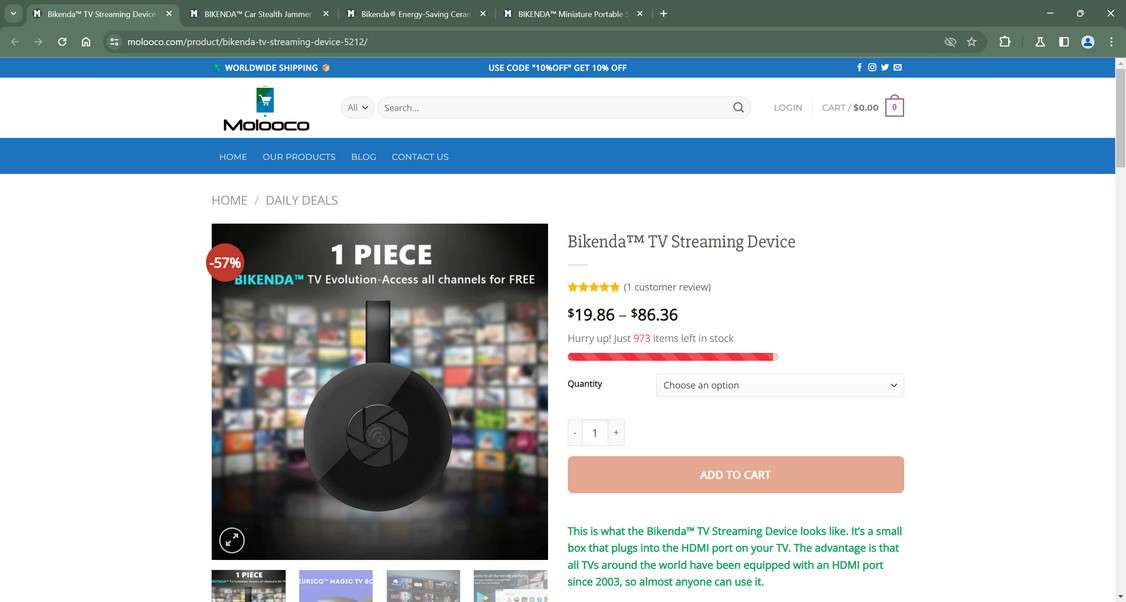Click the email envelope icon in the top bar
1126x602 pixels.
tap(898, 68)
